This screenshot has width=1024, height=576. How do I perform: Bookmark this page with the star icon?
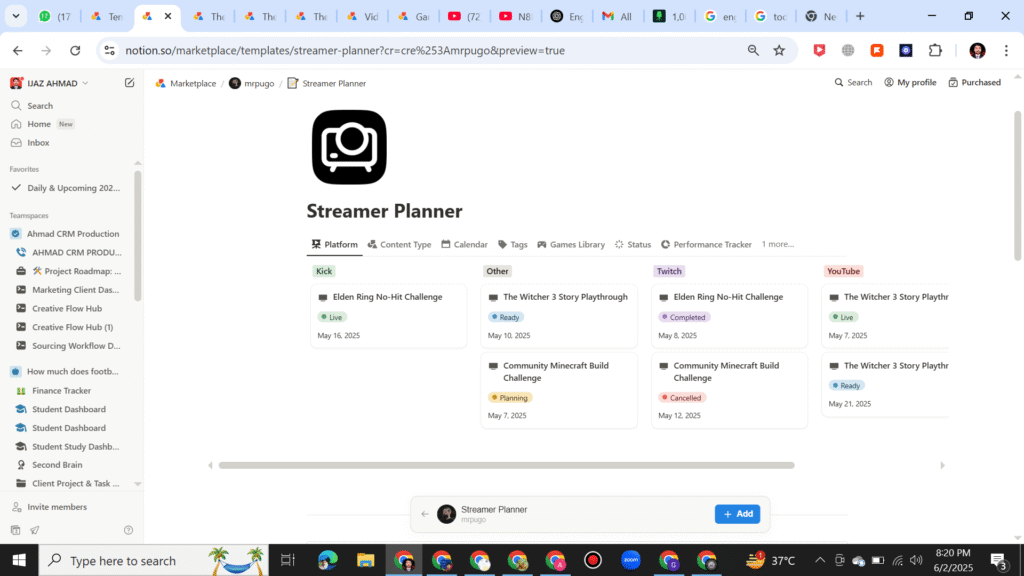(x=779, y=50)
